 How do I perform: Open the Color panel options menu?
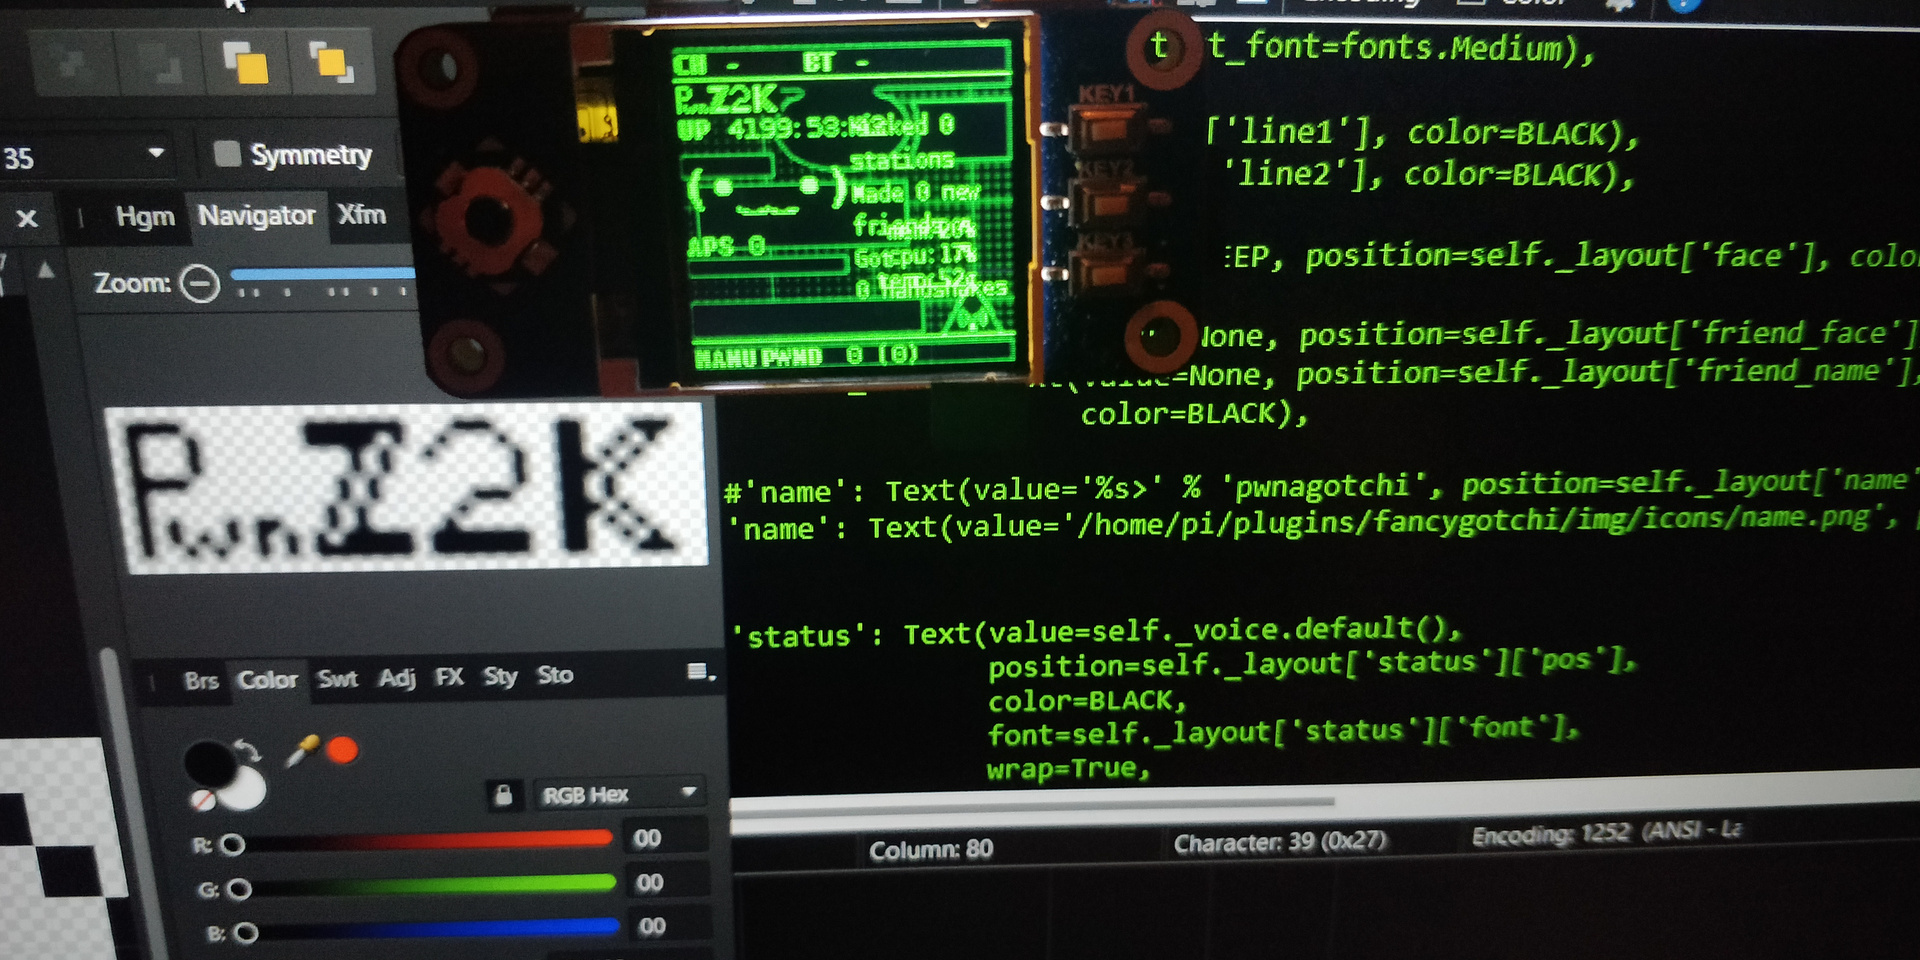(700, 673)
